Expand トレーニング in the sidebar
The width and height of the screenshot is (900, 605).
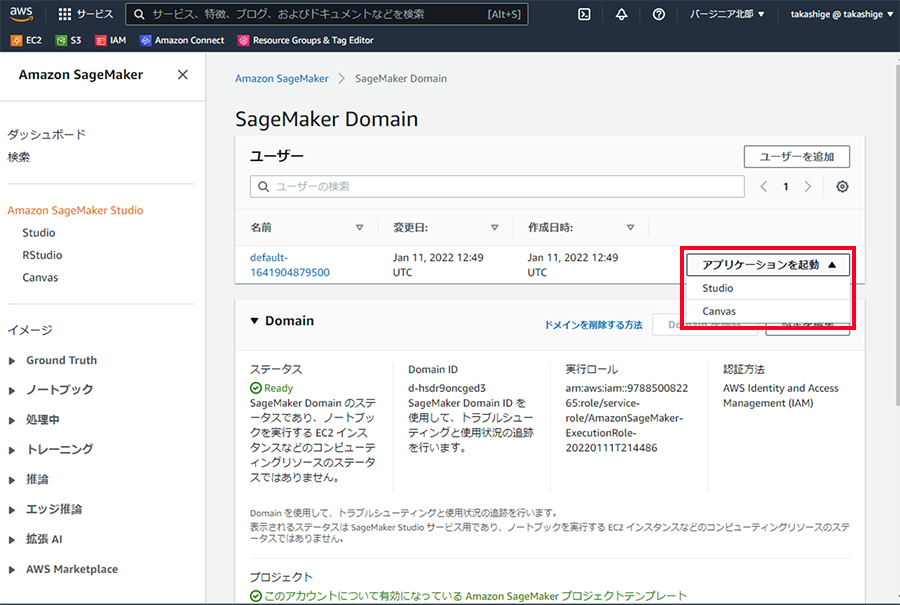[12, 451]
